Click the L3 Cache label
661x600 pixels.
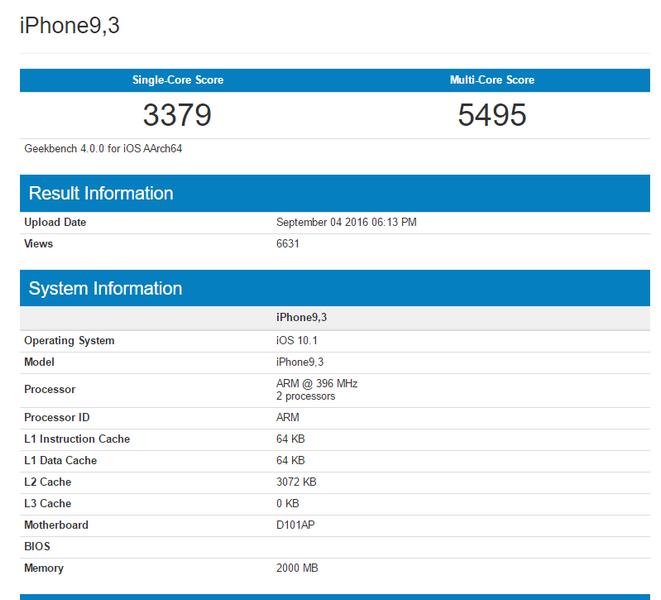coord(48,503)
